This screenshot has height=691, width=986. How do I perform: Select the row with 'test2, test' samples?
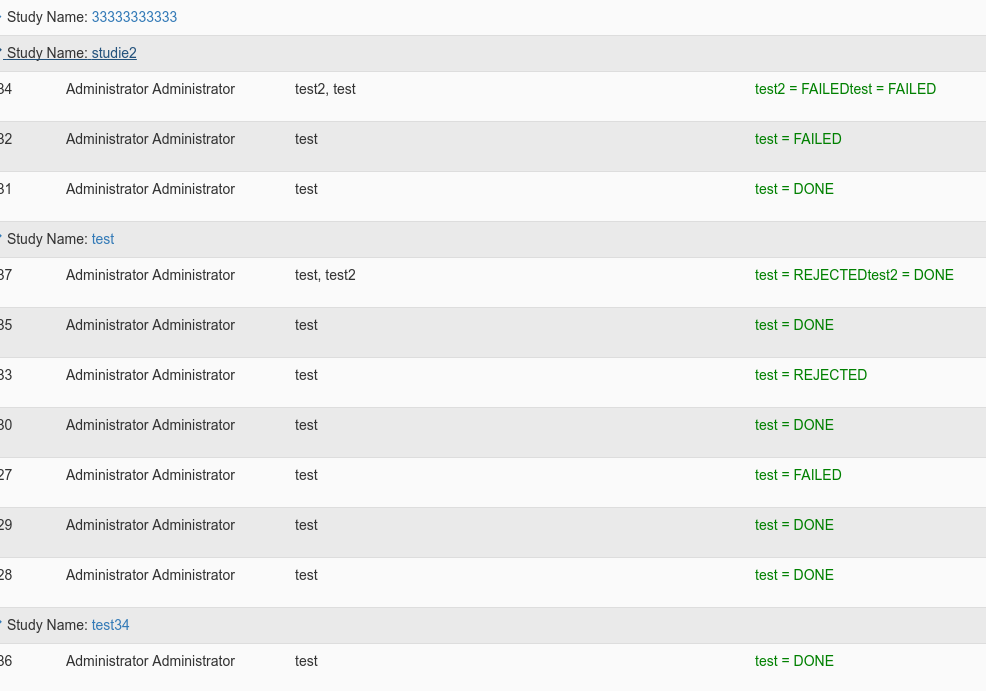coord(493,96)
